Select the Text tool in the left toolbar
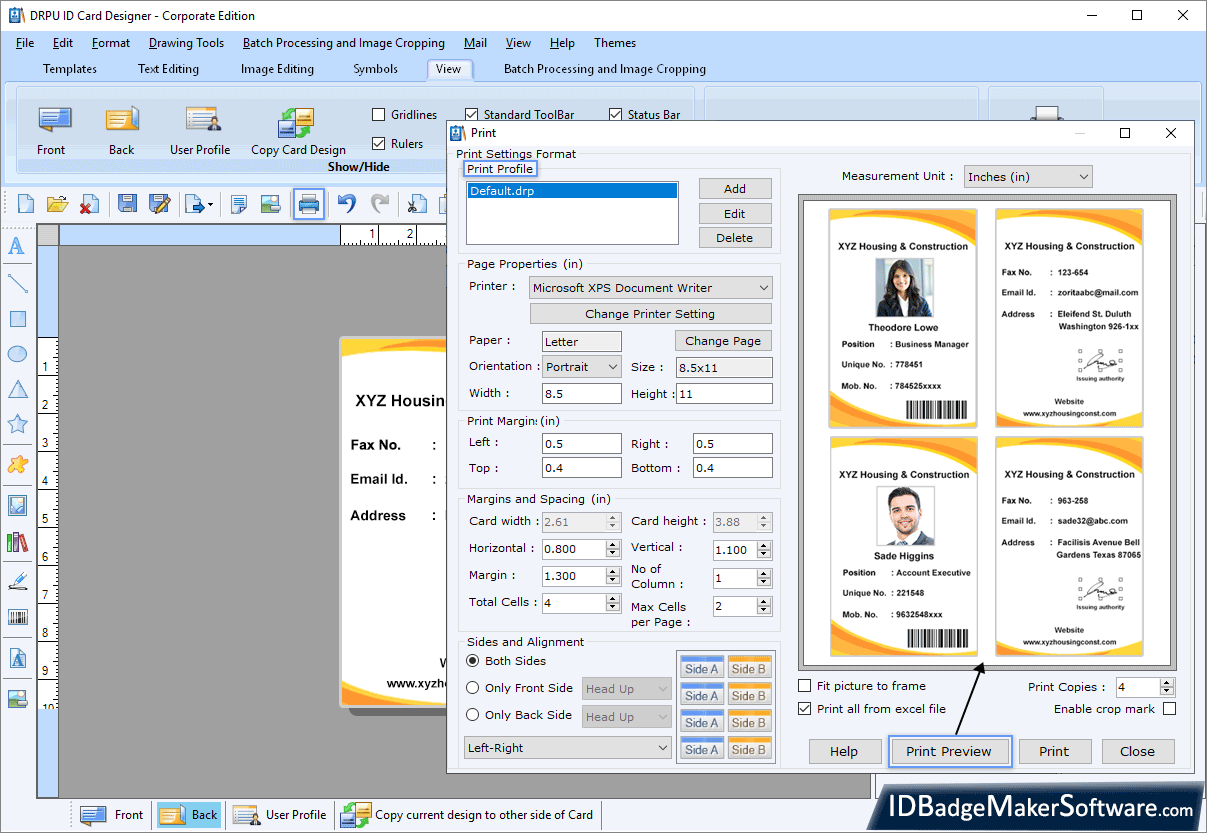1207x833 pixels. point(16,246)
